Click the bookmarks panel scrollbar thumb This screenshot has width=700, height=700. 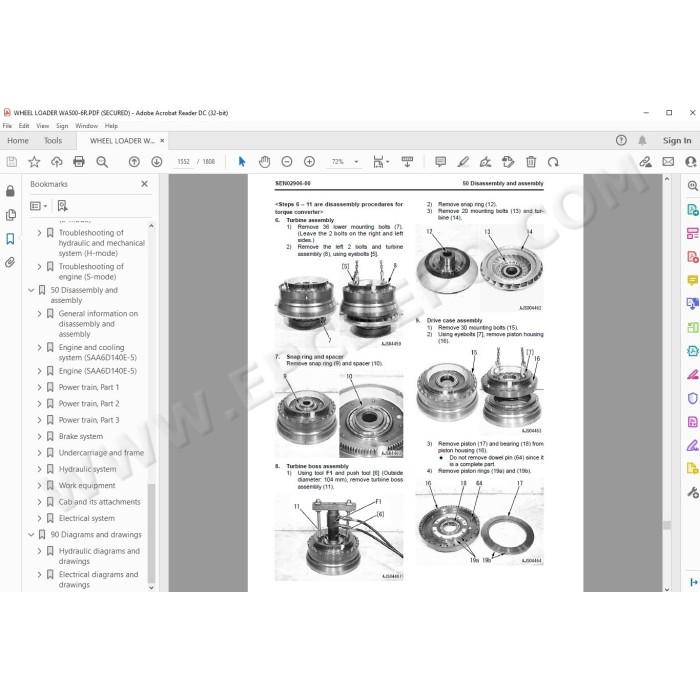(x=151, y=533)
